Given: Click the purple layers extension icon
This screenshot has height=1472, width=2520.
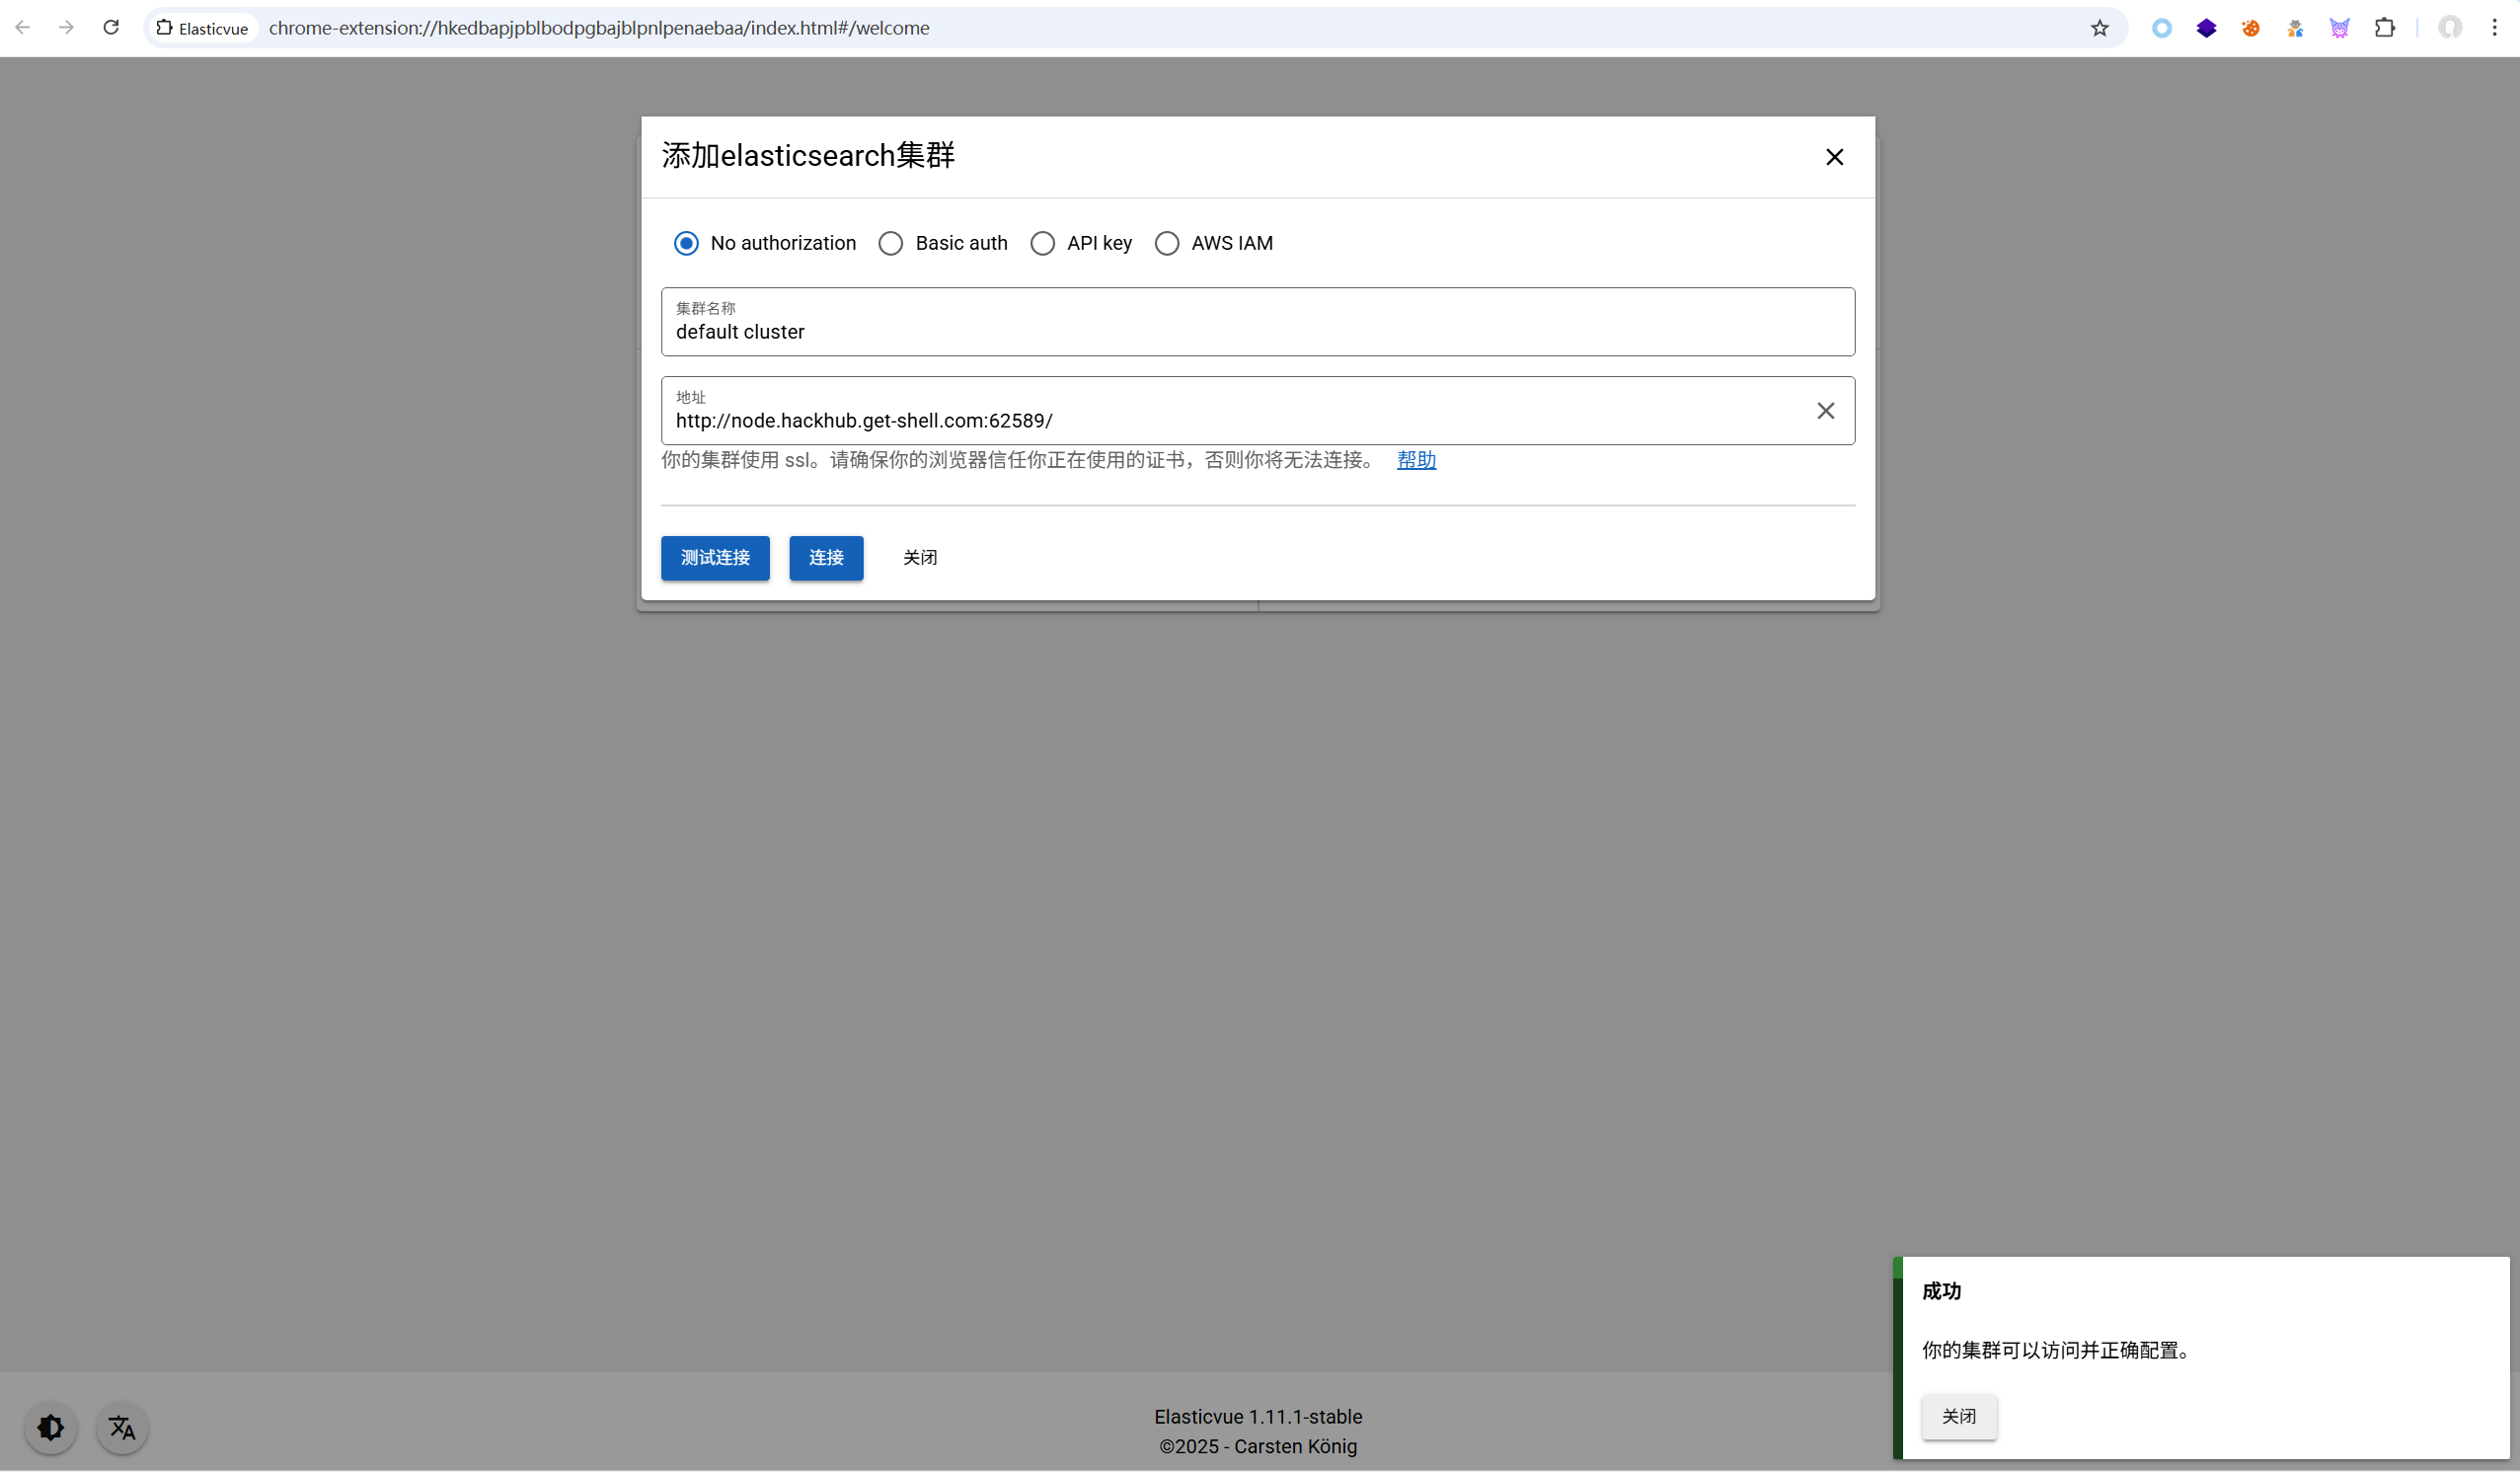Looking at the screenshot, I should tap(2205, 28).
